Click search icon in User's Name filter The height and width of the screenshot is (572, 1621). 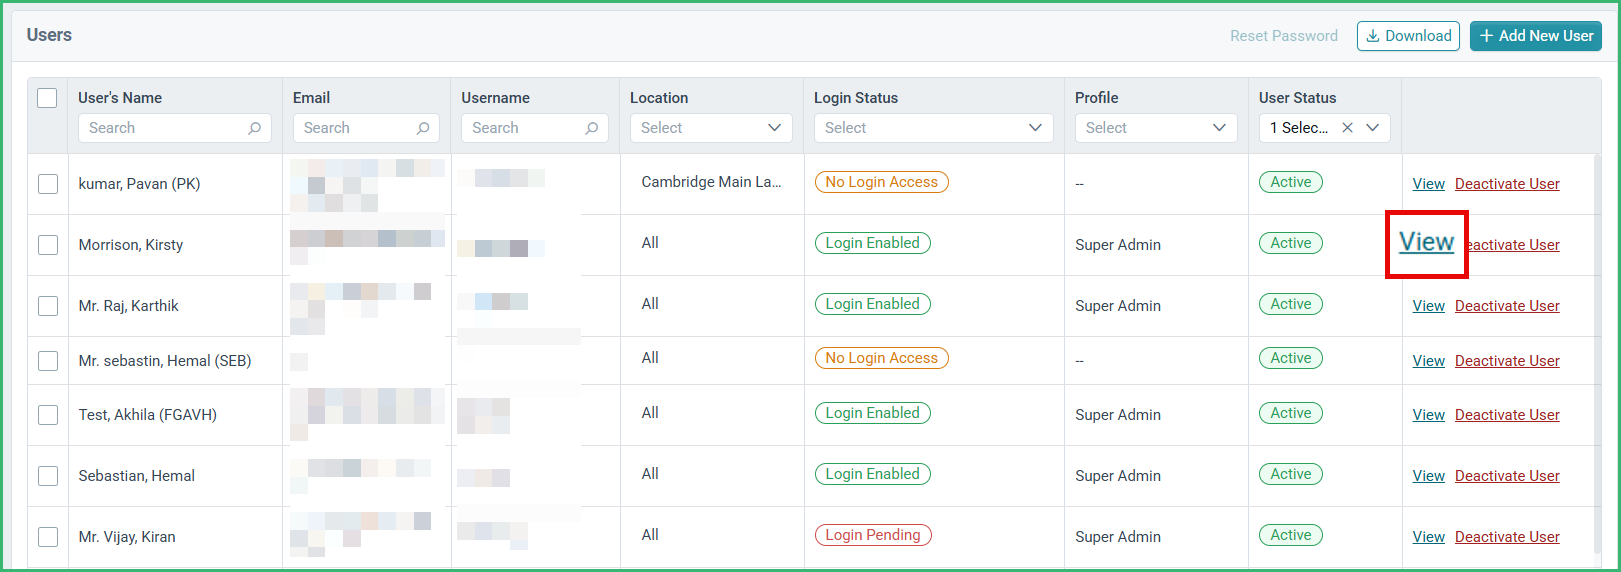[x=254, y=128]
